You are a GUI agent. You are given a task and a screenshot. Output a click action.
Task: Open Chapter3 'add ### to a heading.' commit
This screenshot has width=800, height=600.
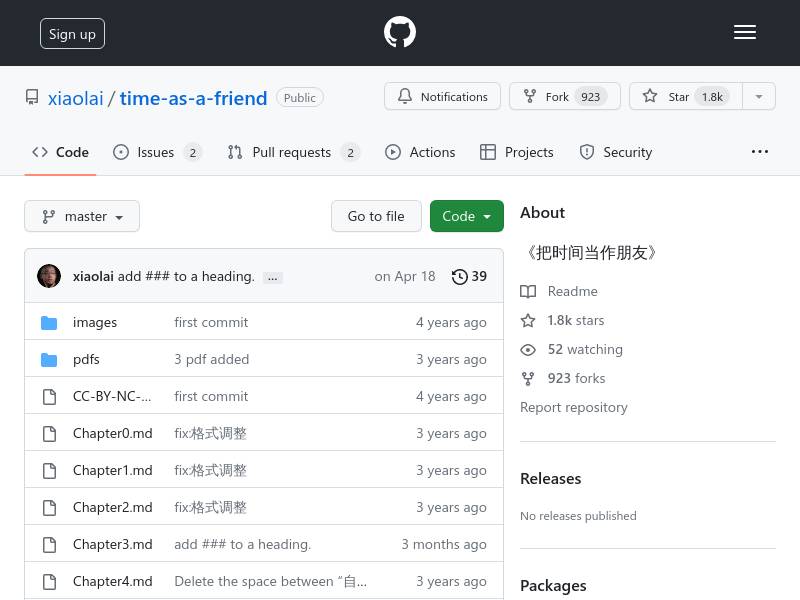tap(242, 544)
